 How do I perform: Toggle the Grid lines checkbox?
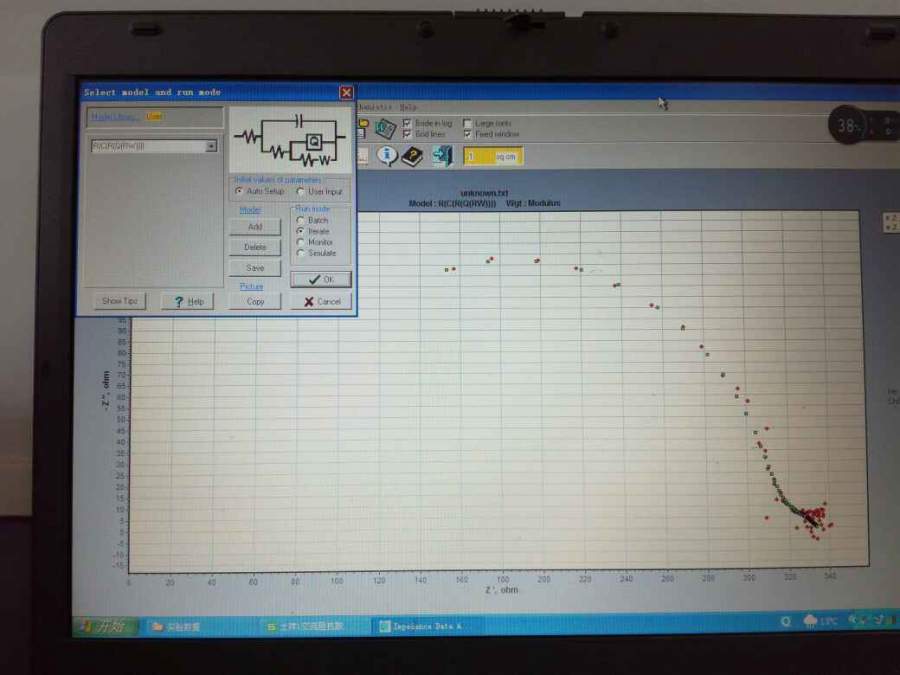(407, 134)
